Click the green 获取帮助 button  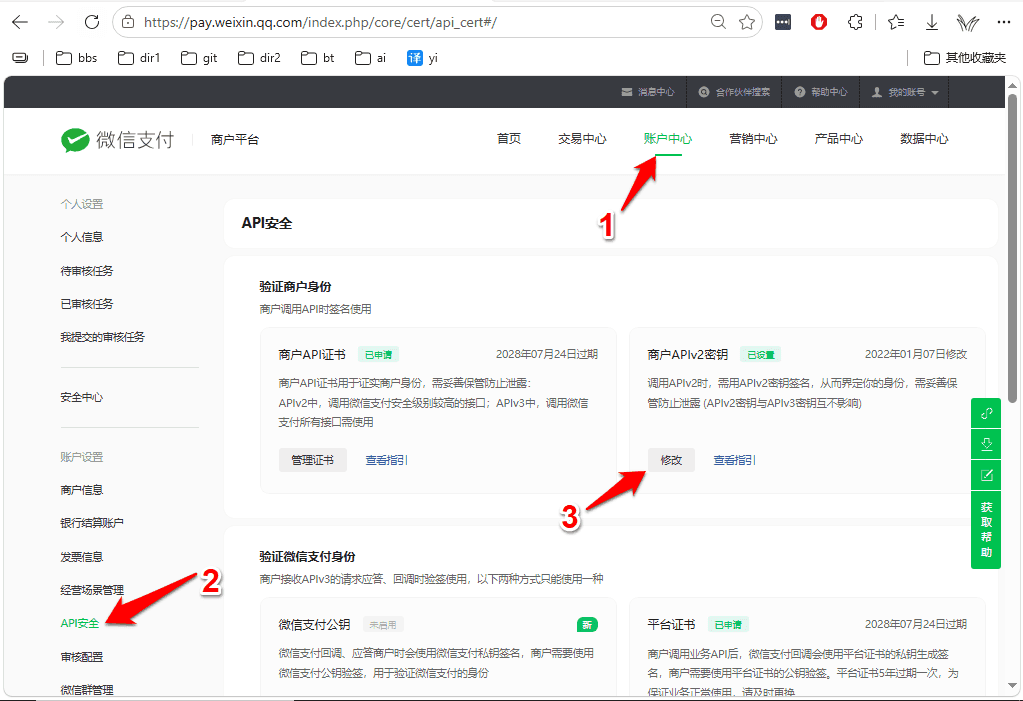pyautogui.click(x=986, y=531)
